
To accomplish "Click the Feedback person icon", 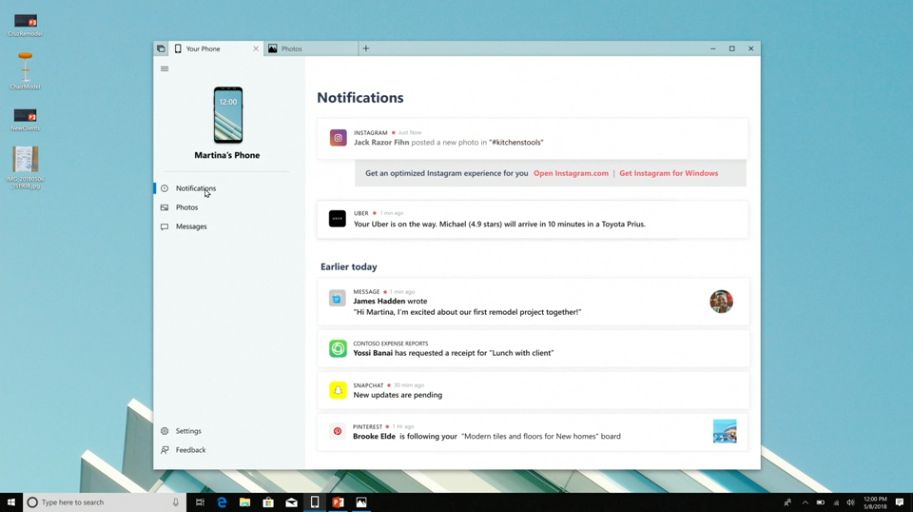I will tap(165, 450).
